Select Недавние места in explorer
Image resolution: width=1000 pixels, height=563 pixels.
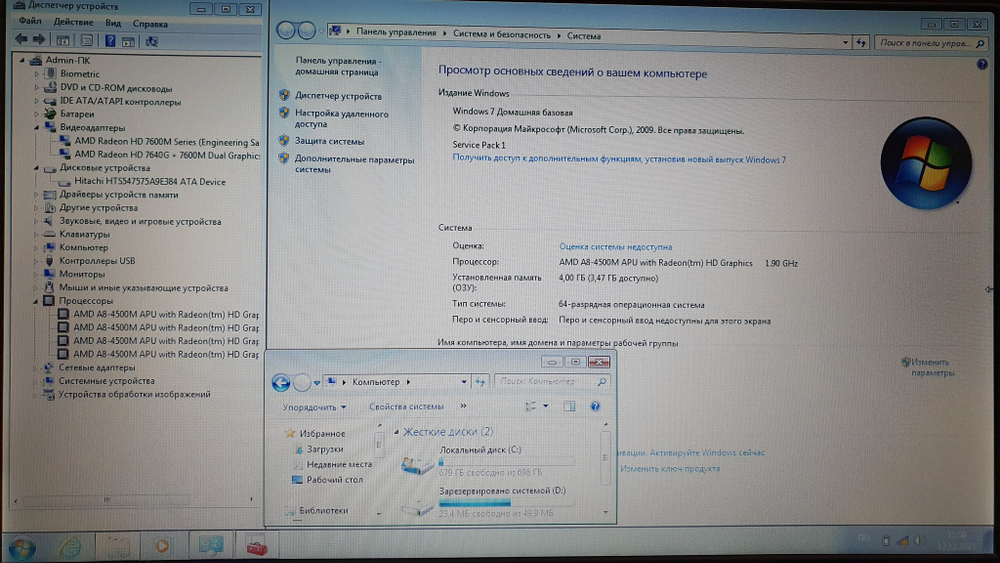tap(339, 464)
